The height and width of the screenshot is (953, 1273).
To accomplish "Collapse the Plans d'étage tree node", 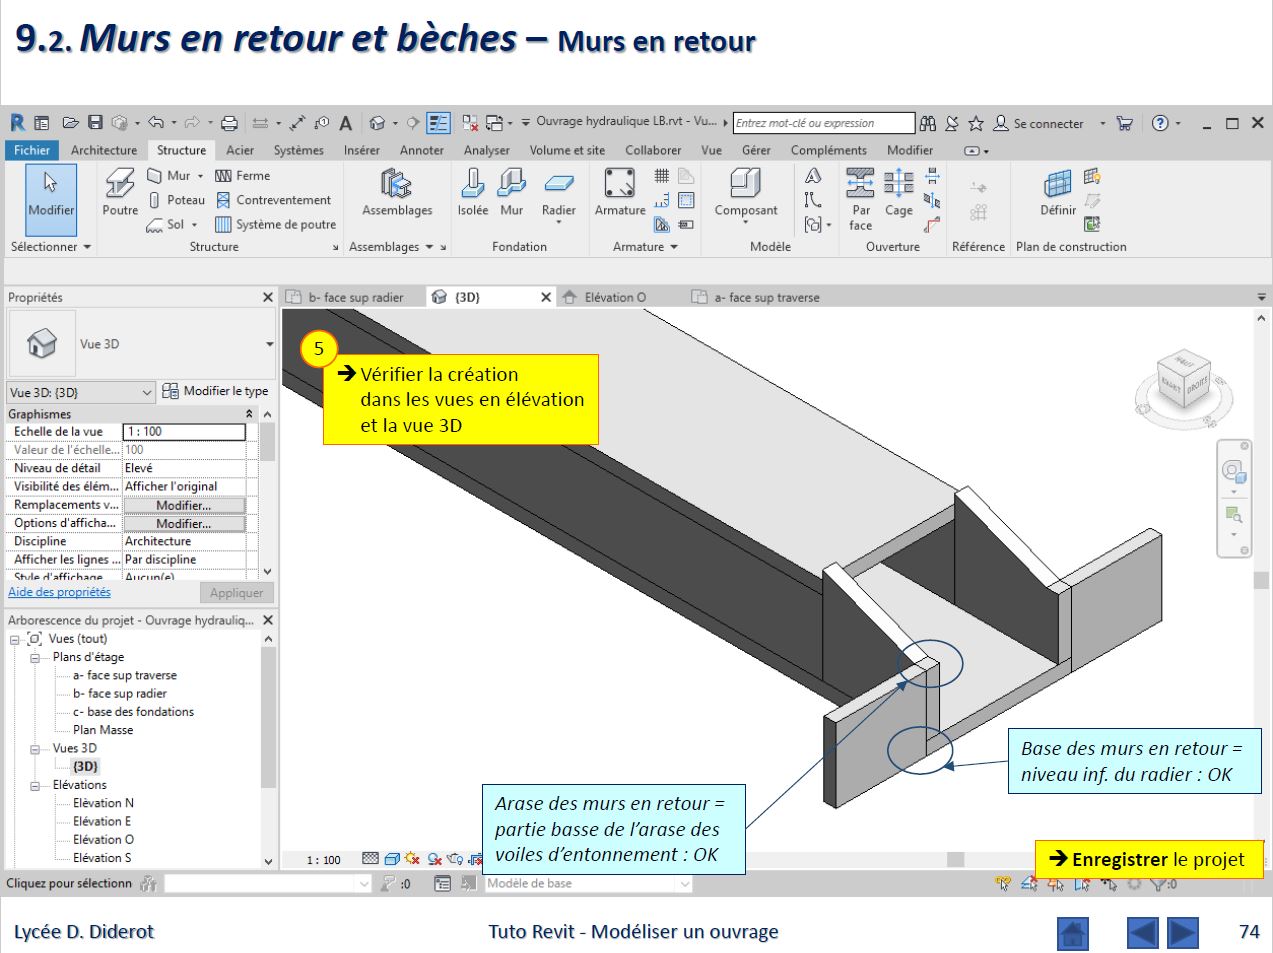I will (x=35, y=658).
